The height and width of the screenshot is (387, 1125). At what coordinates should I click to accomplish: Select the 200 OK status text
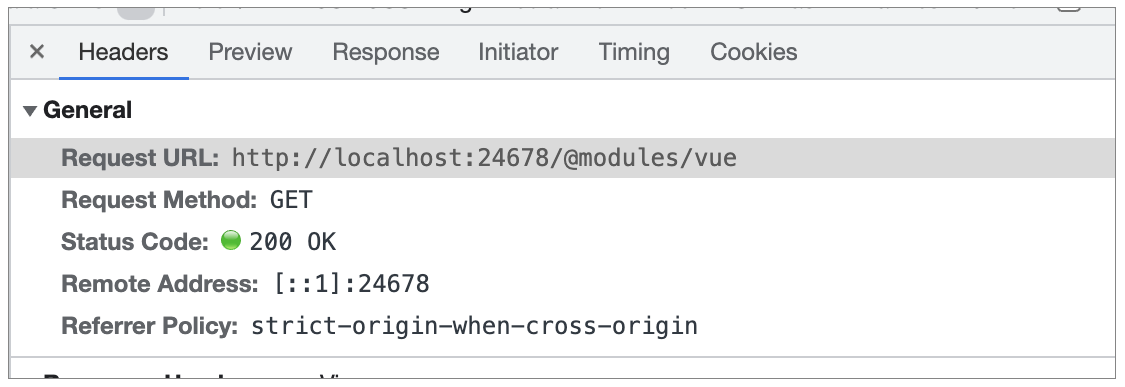coord(293,242)
